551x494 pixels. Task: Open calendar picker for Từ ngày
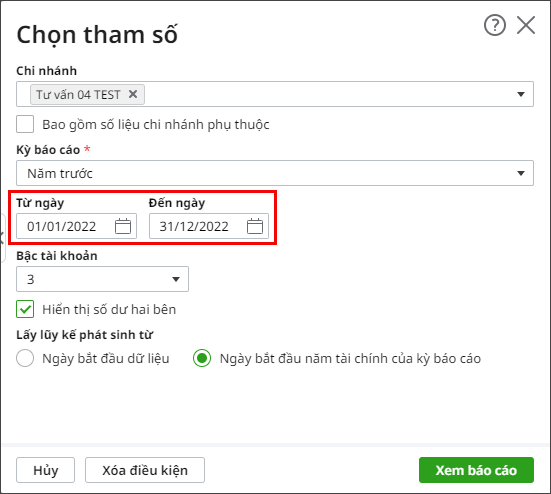click(x=123, y=226)
